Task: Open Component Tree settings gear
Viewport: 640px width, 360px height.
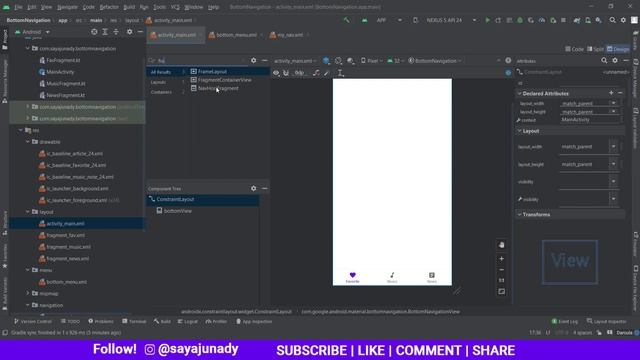Action: point(253,188)
